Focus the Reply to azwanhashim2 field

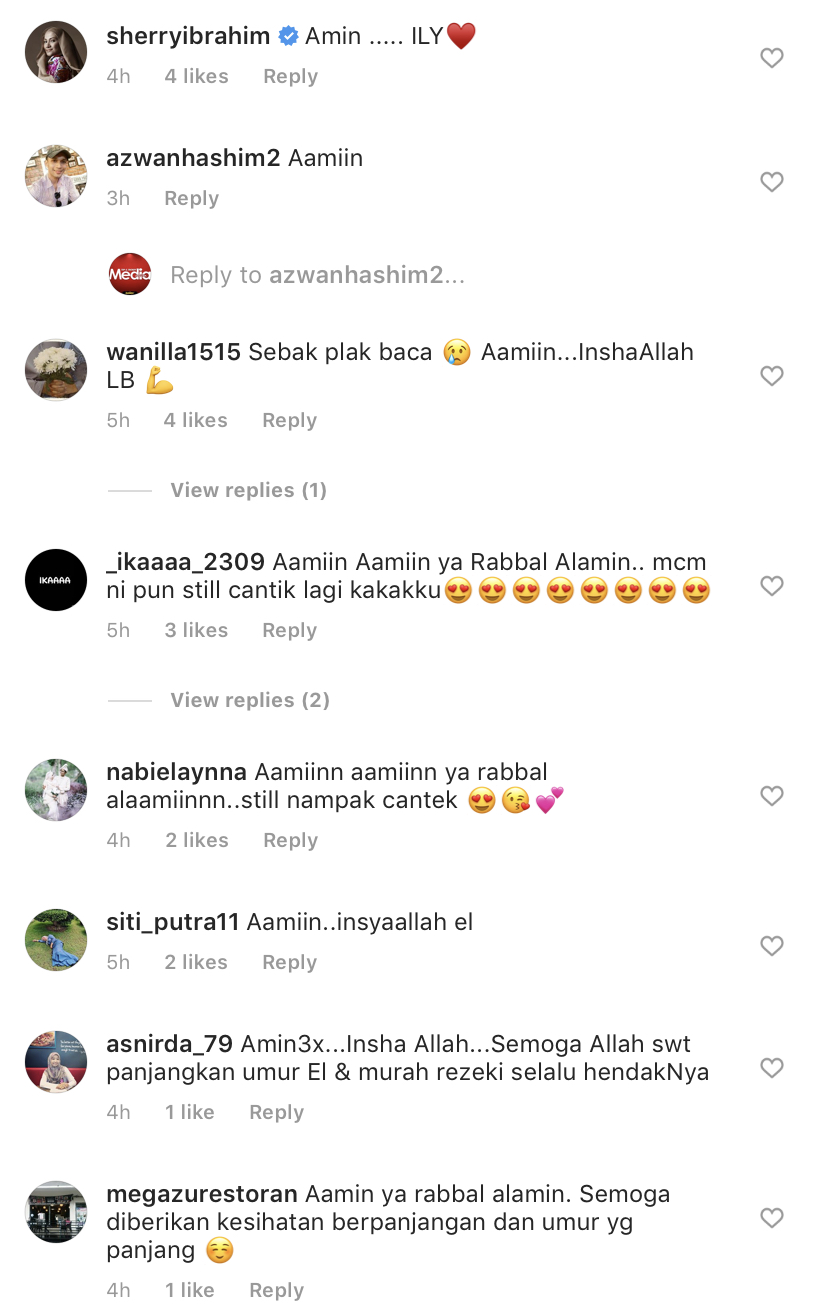[318, 275]
